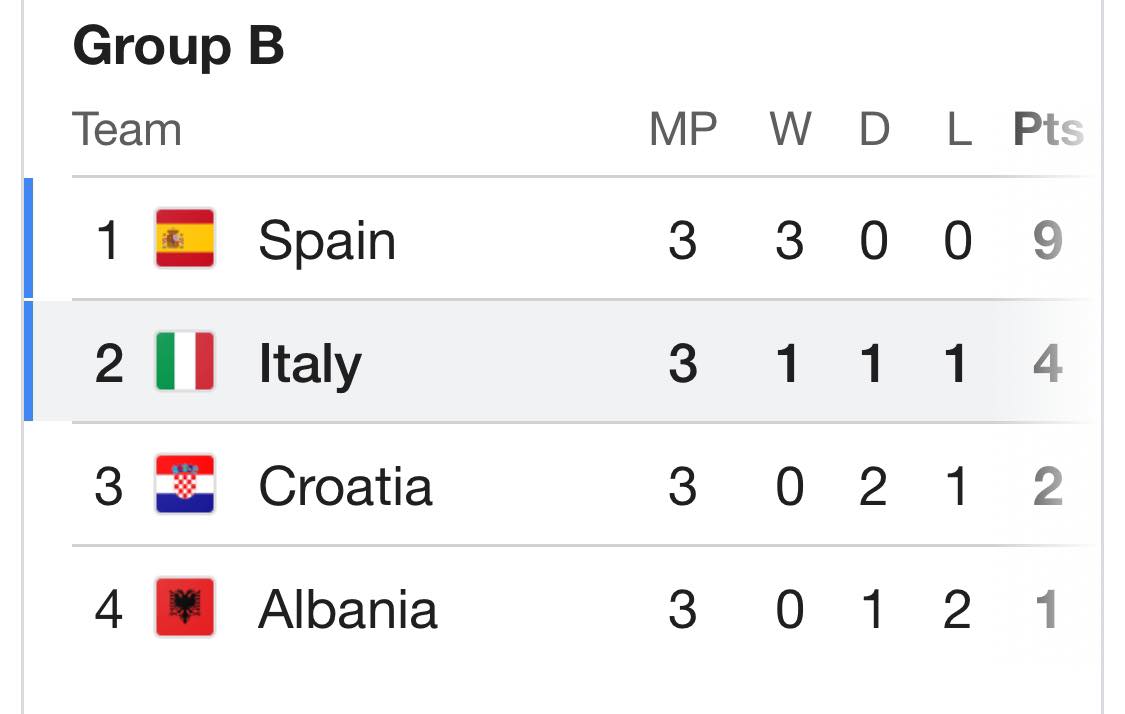Click Croatia's draws value of 2
This screenshot has width=1125, height=714.
(873, 487)
